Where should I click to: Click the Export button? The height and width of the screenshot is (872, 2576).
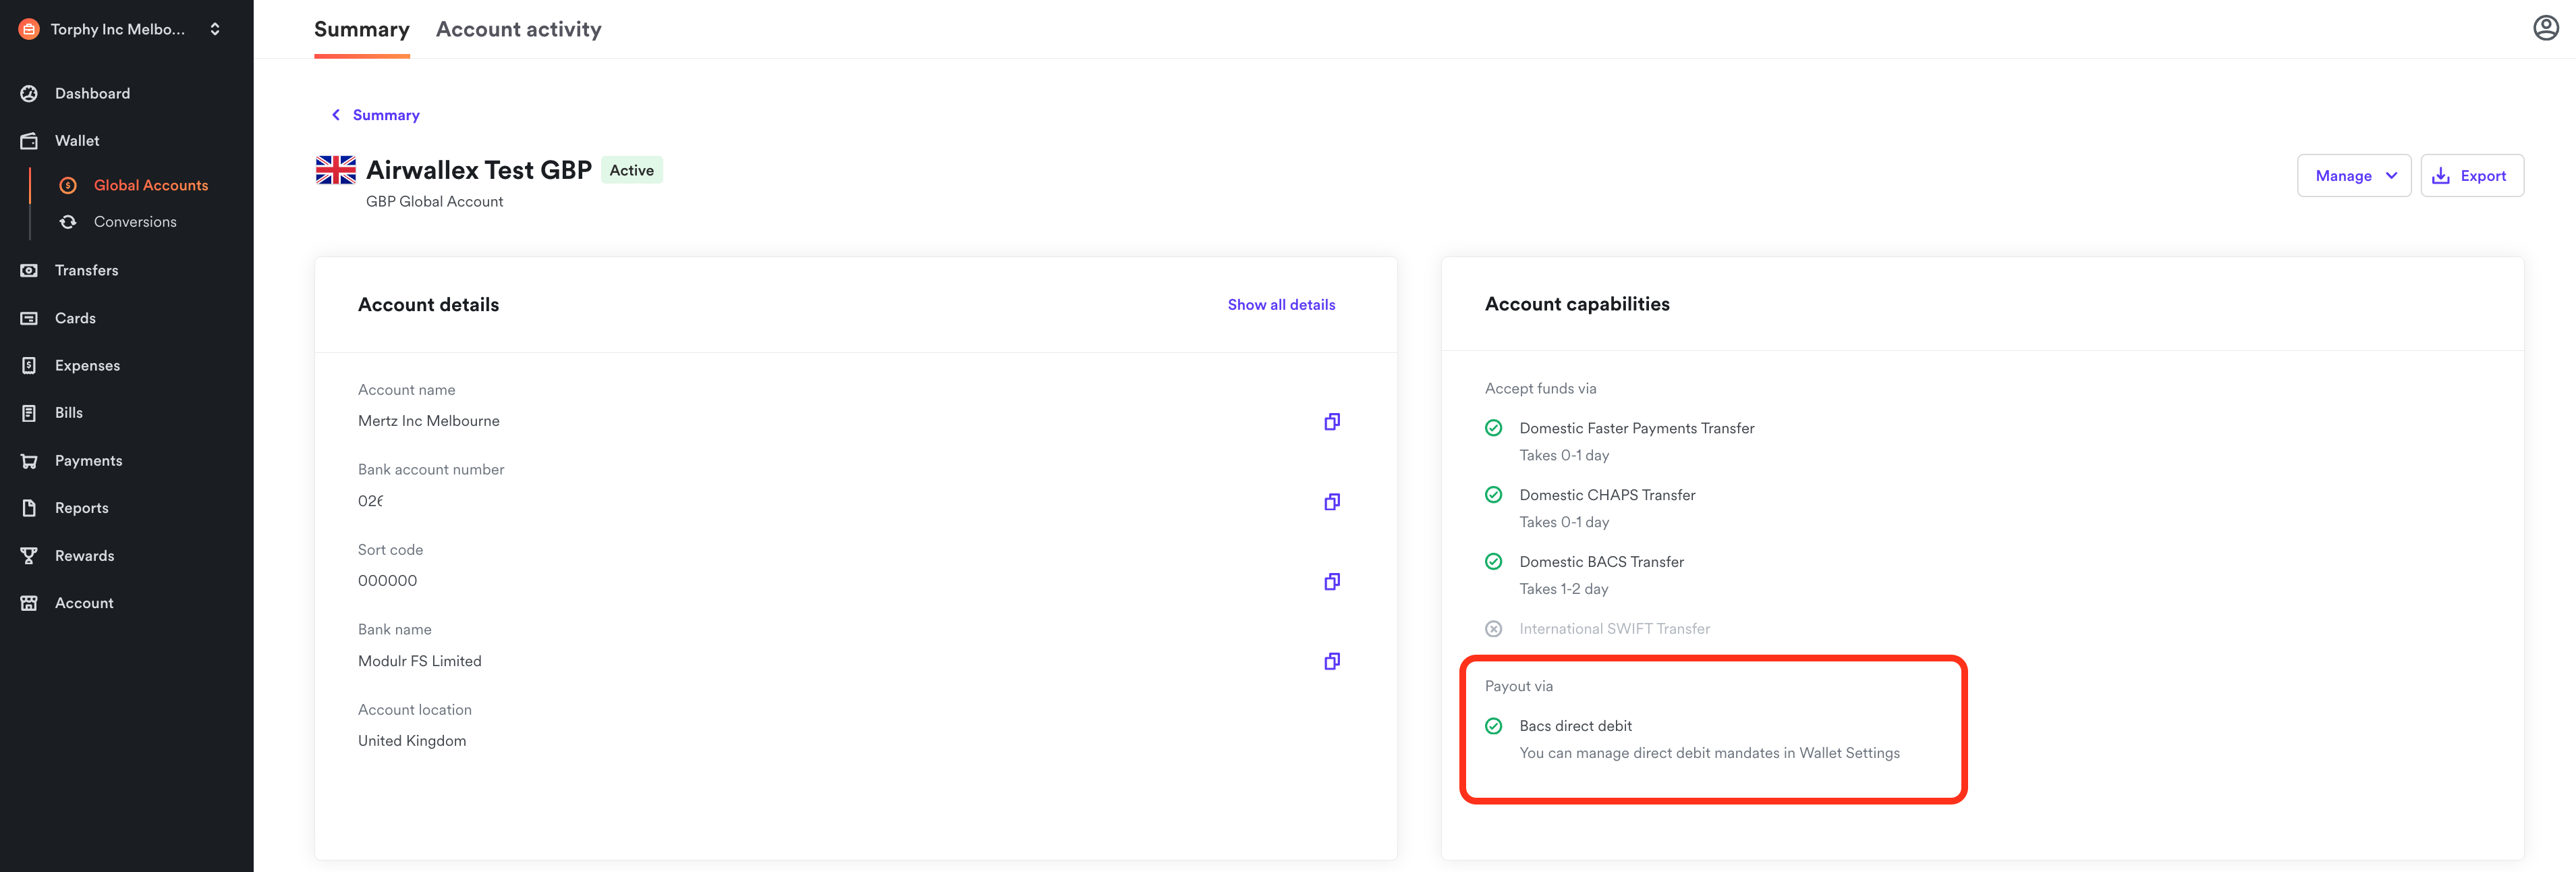(2472, 175)
